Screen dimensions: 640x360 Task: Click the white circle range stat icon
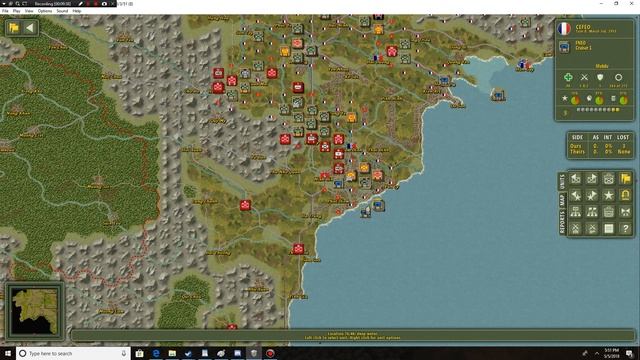coord(618,77)
